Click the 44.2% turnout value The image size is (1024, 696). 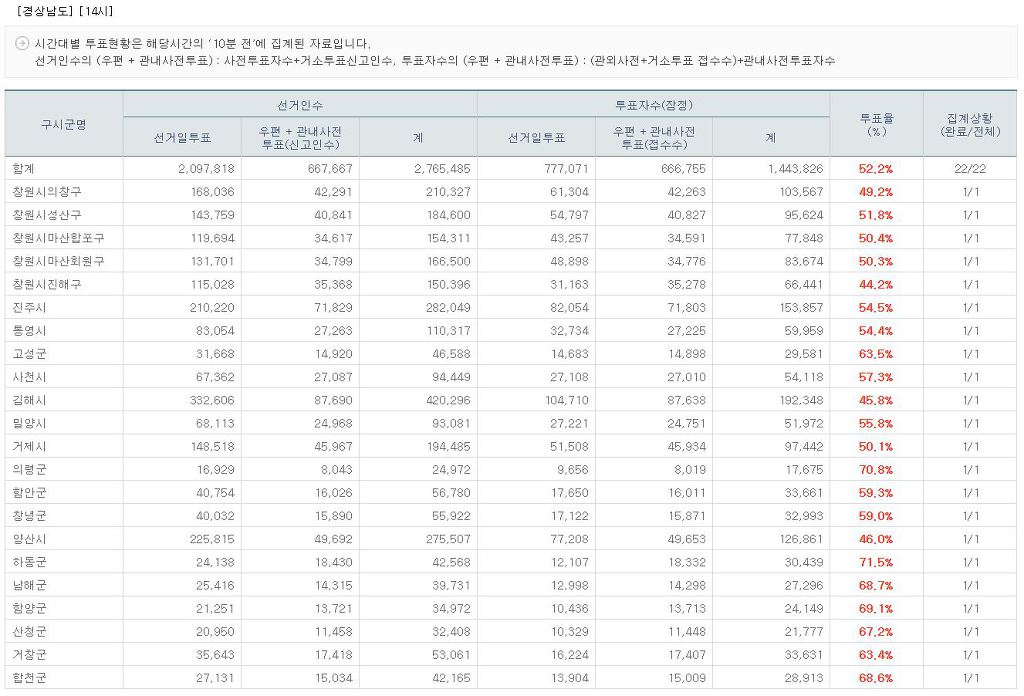(x=876, y=285)
